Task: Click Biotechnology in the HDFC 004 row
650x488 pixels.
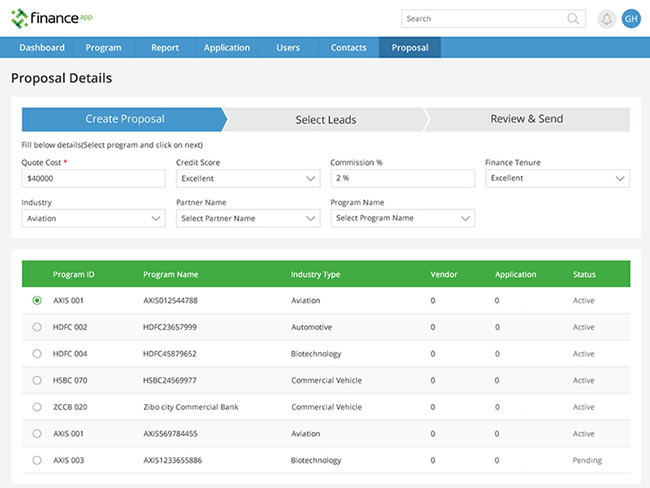Action: [x=316, y=354]
